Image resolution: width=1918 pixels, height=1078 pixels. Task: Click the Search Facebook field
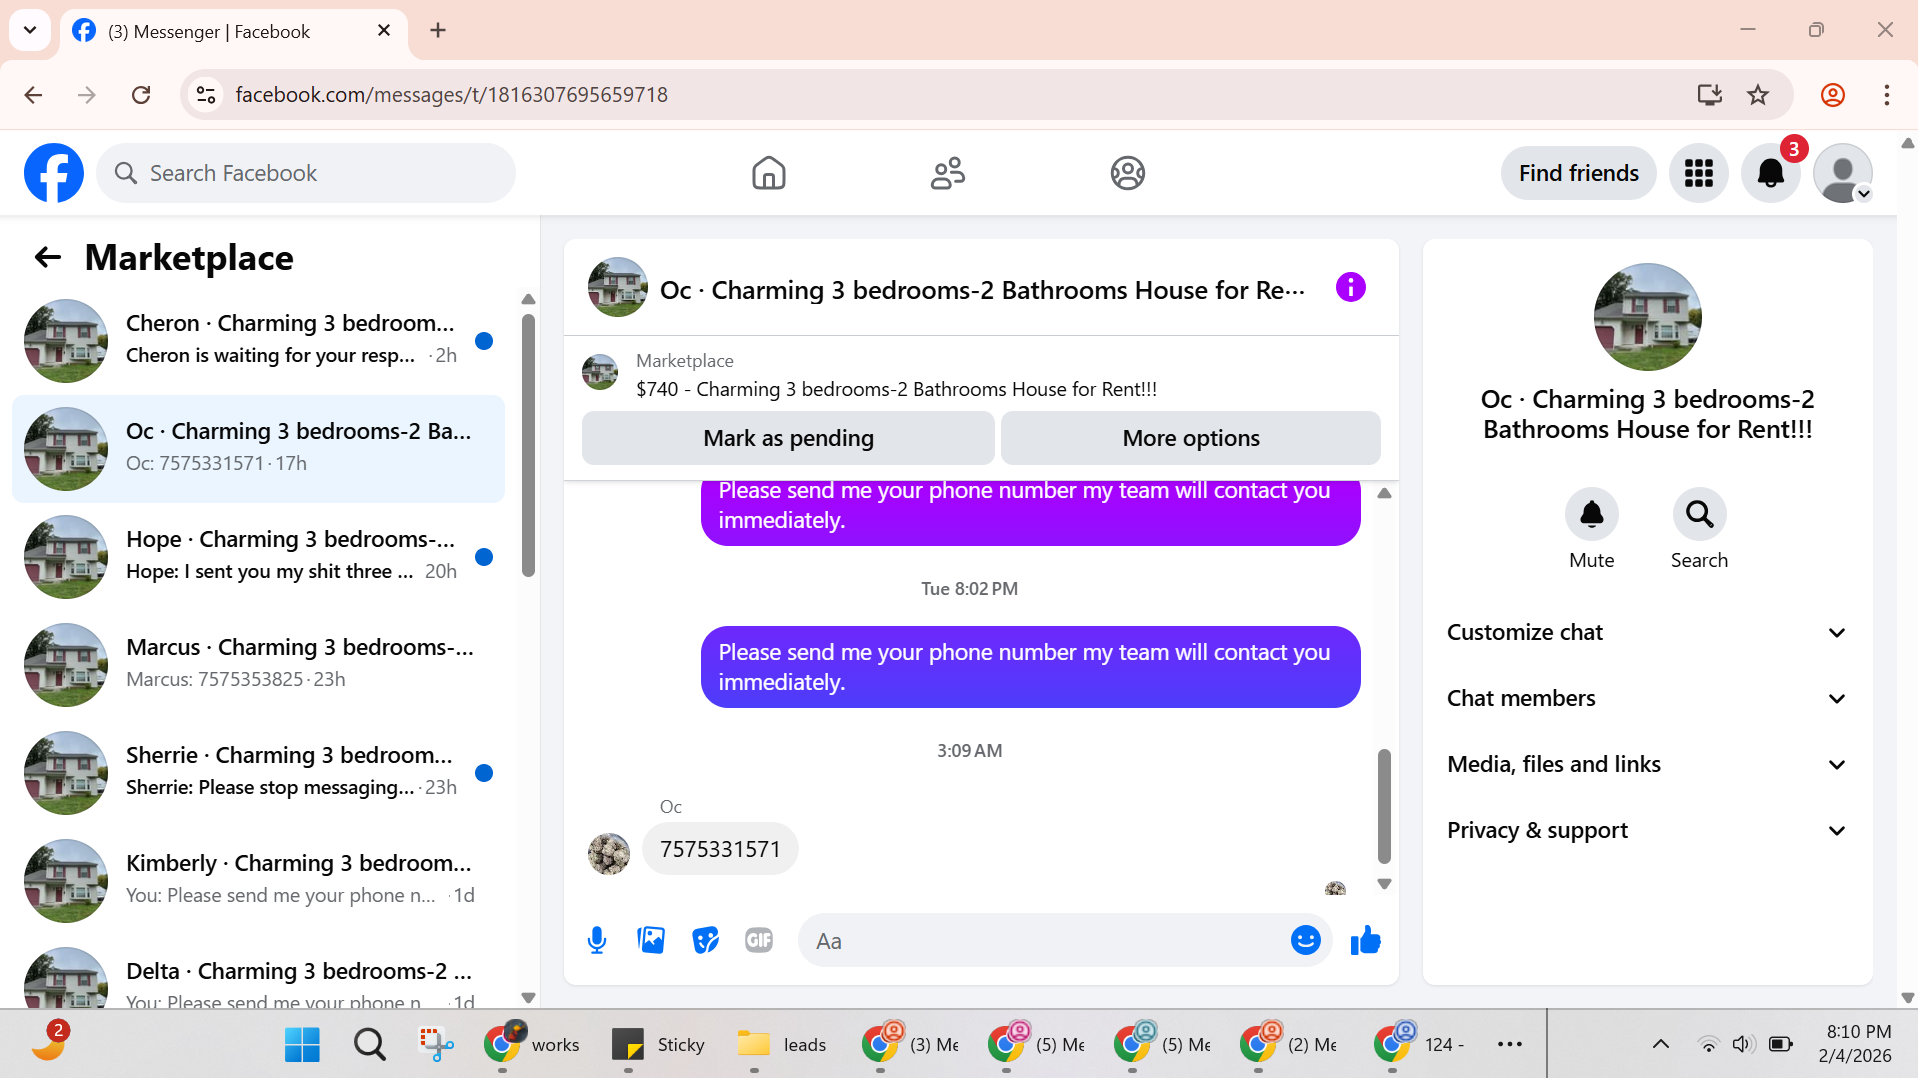[306, 173]
